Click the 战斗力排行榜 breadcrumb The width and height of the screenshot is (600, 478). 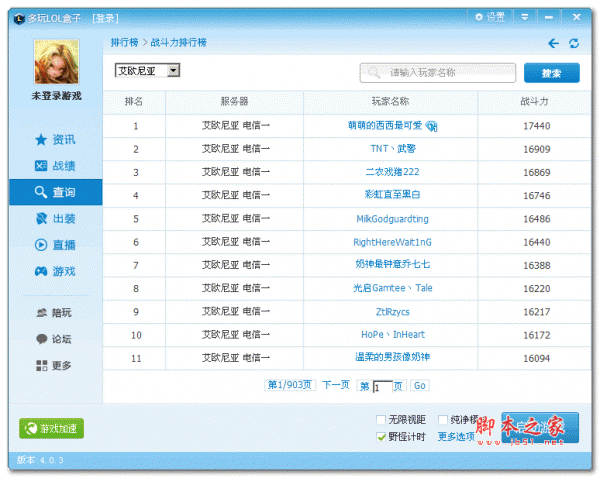[178, 42]
